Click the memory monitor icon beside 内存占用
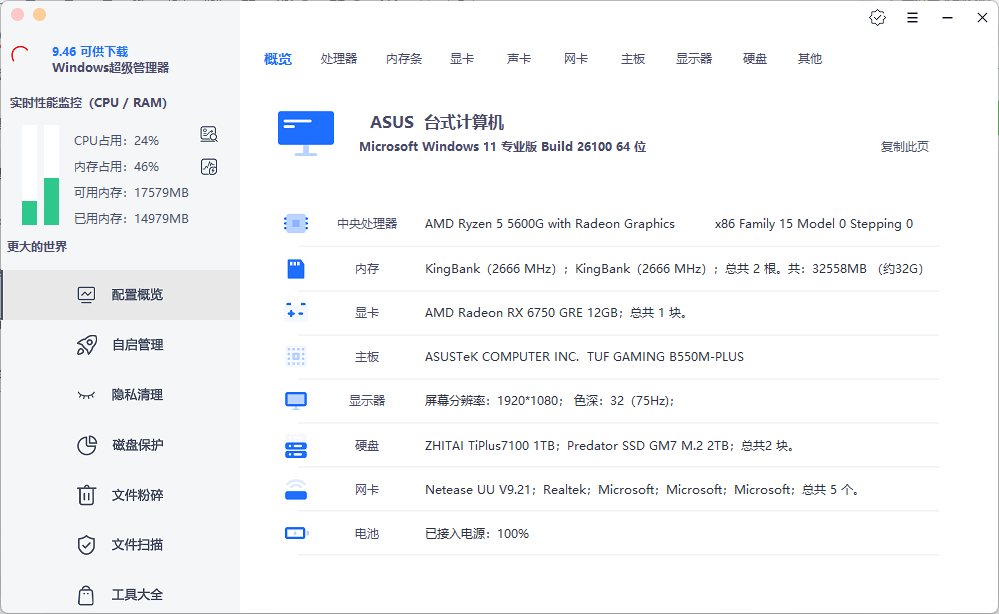The image size is (999, 614). pyautogui.click(x=208, y=166)
